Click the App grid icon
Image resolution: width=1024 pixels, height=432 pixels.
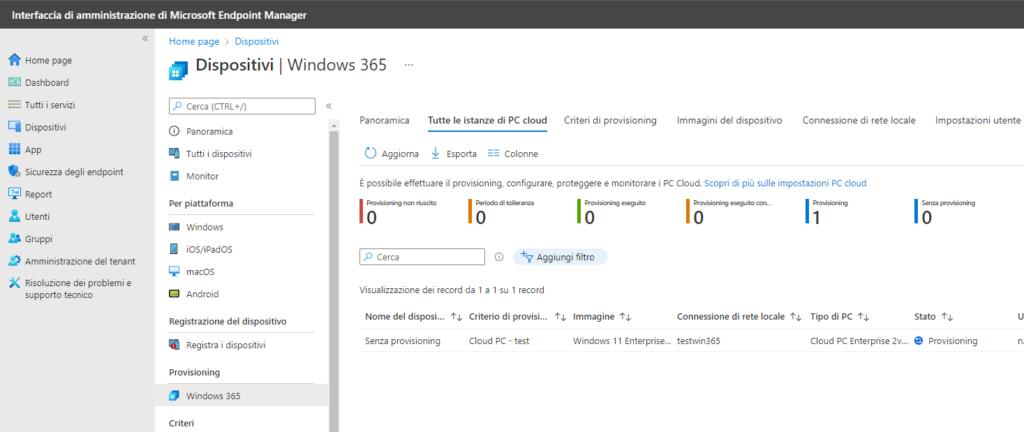tap(14, 149)
